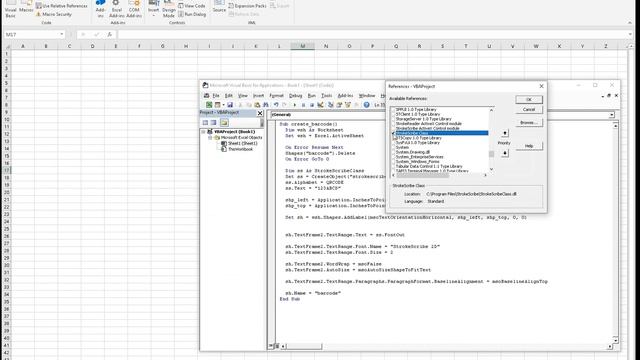
Task: Toggle the Design Mode icon in VBA toolbar
Action: pos(320,105)
